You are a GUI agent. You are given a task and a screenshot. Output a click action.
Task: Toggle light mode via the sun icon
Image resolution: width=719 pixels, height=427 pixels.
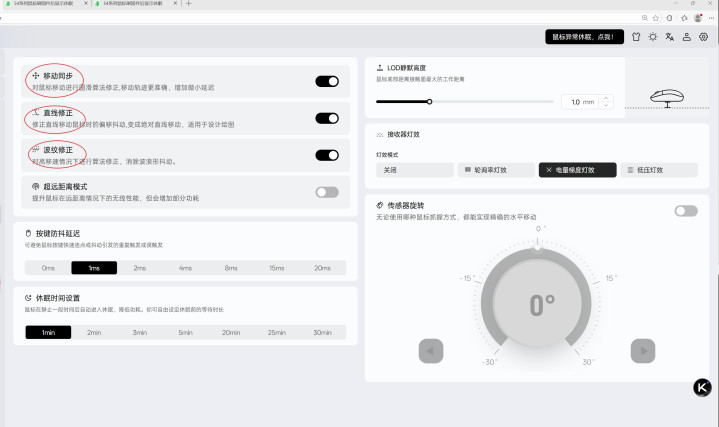pyautogui.click(x=653, y=37)
